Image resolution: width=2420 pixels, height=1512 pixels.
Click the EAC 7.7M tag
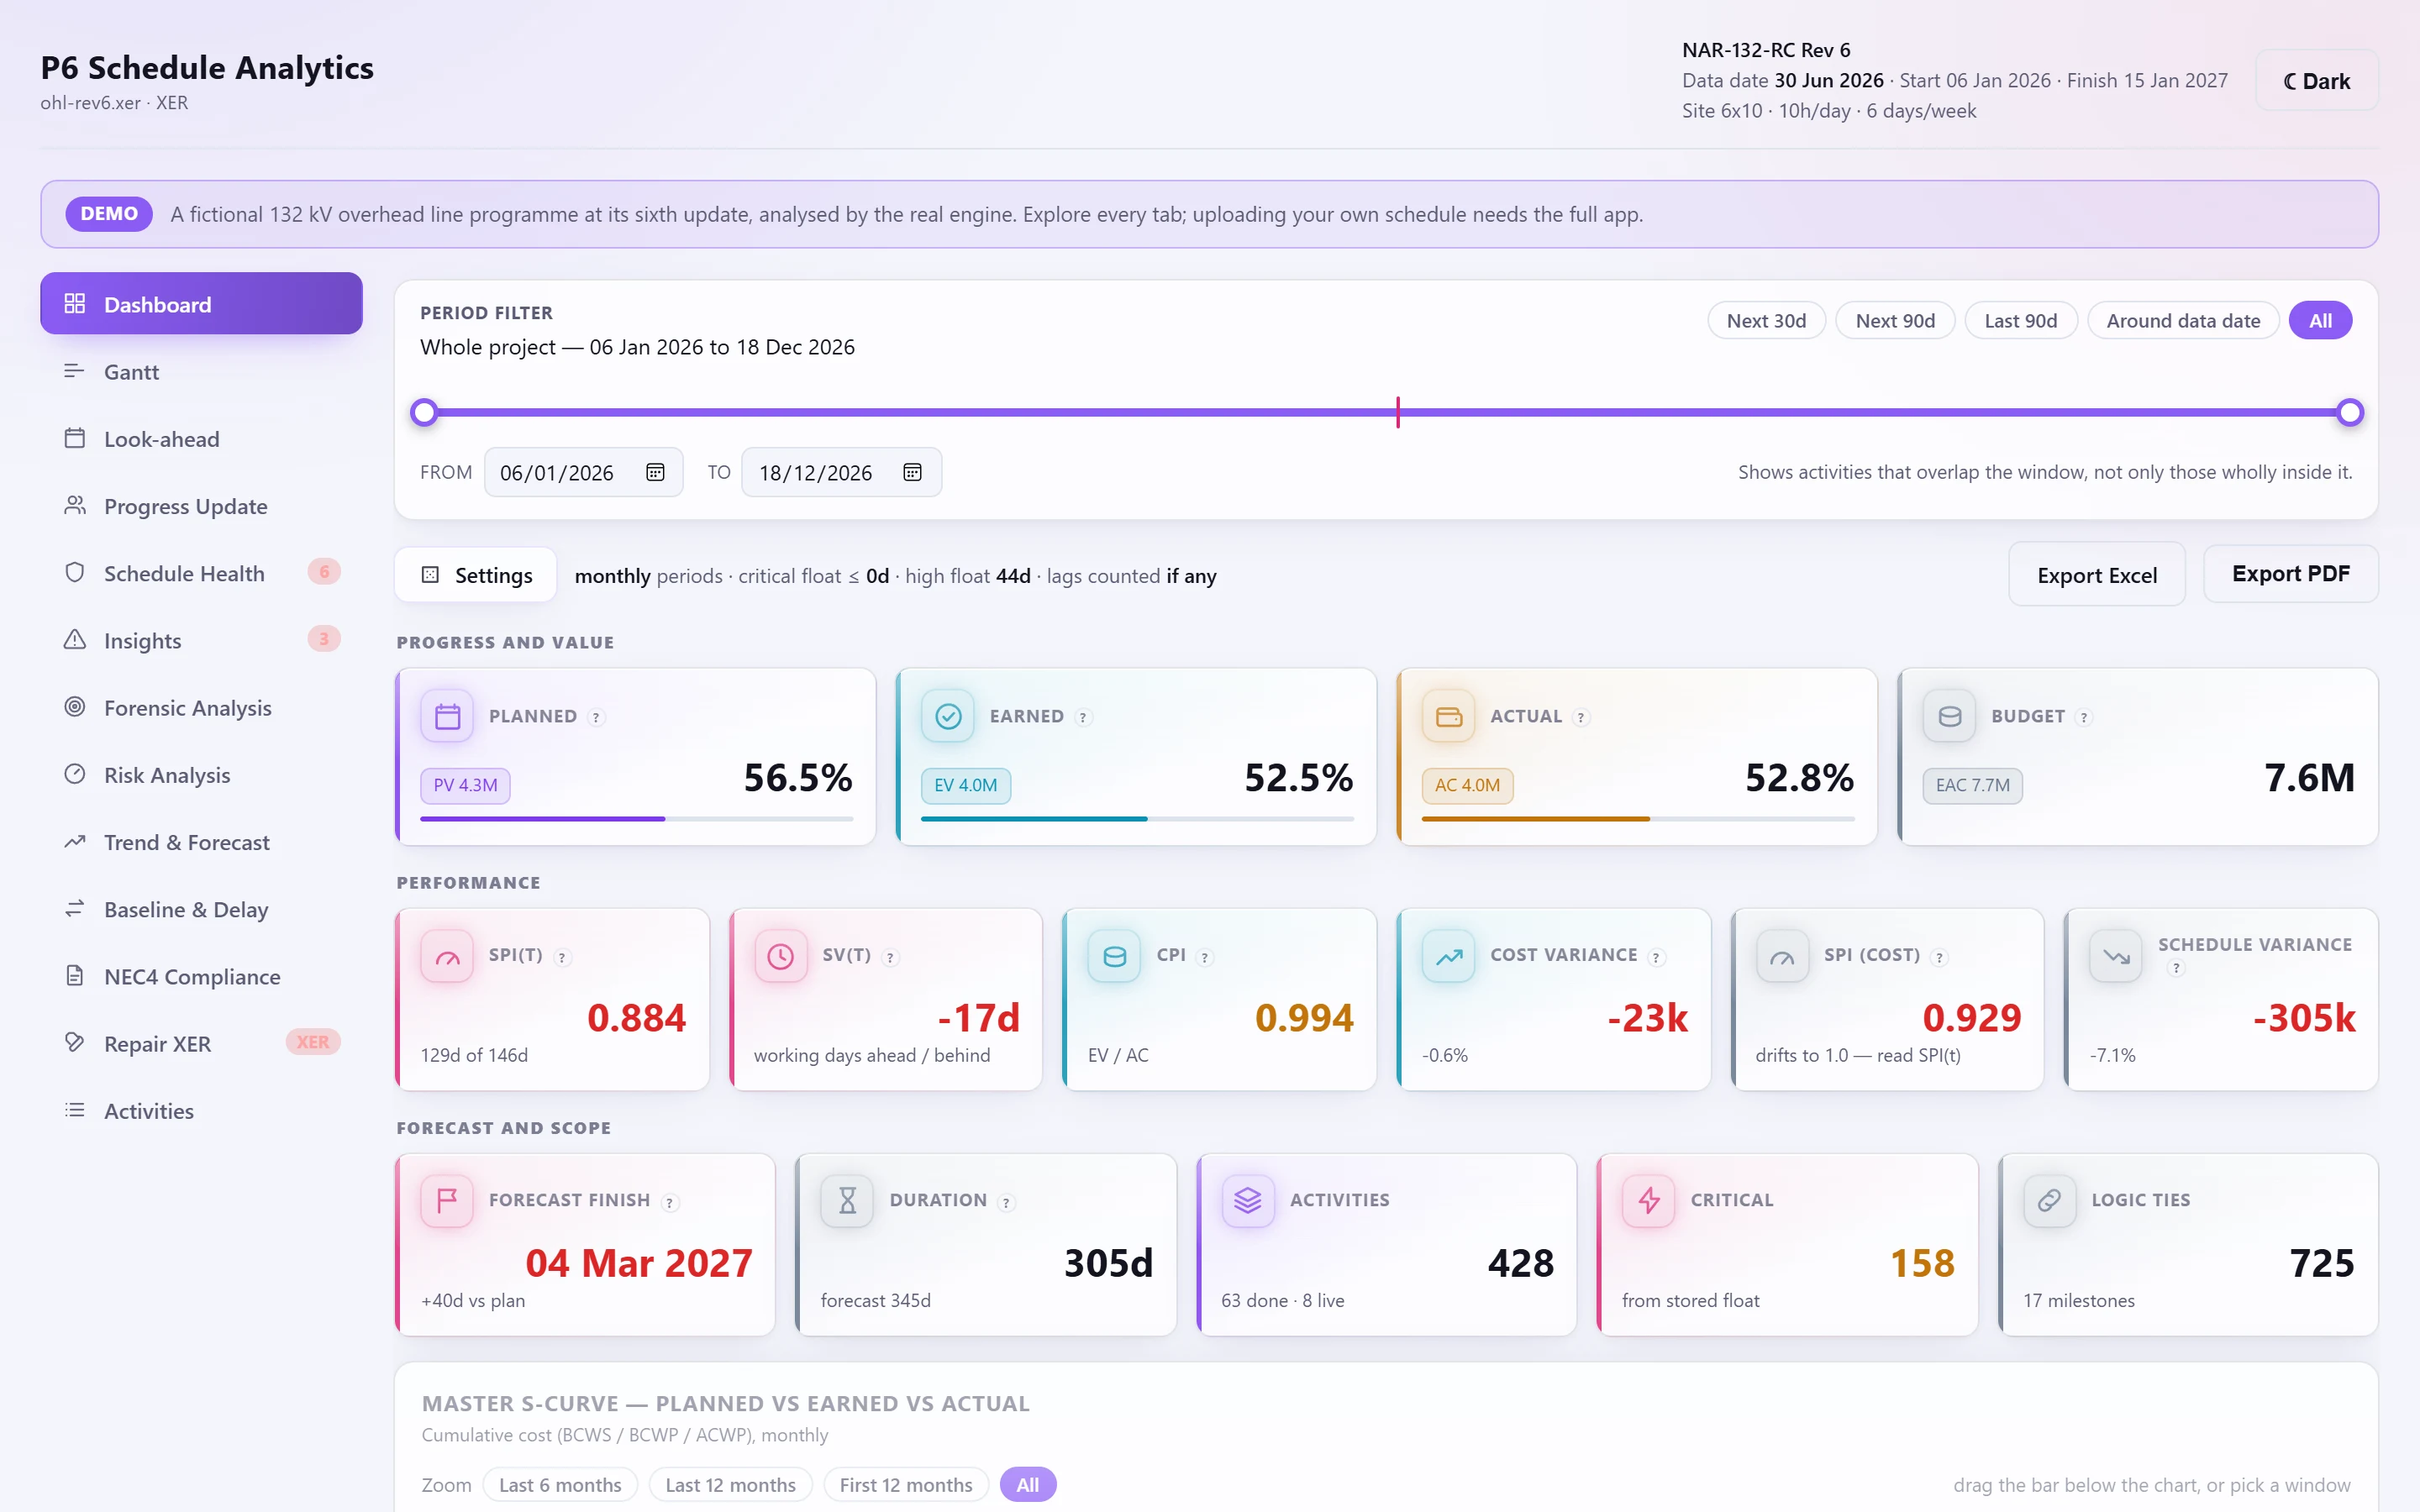tap(1972, 785)
